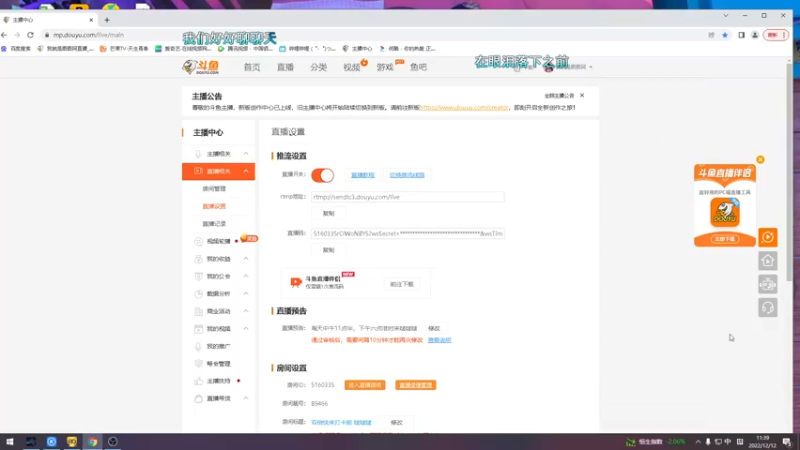Click the orange 直播设备管理 button
The image size is (800, 450).
[x=415, y=385]
